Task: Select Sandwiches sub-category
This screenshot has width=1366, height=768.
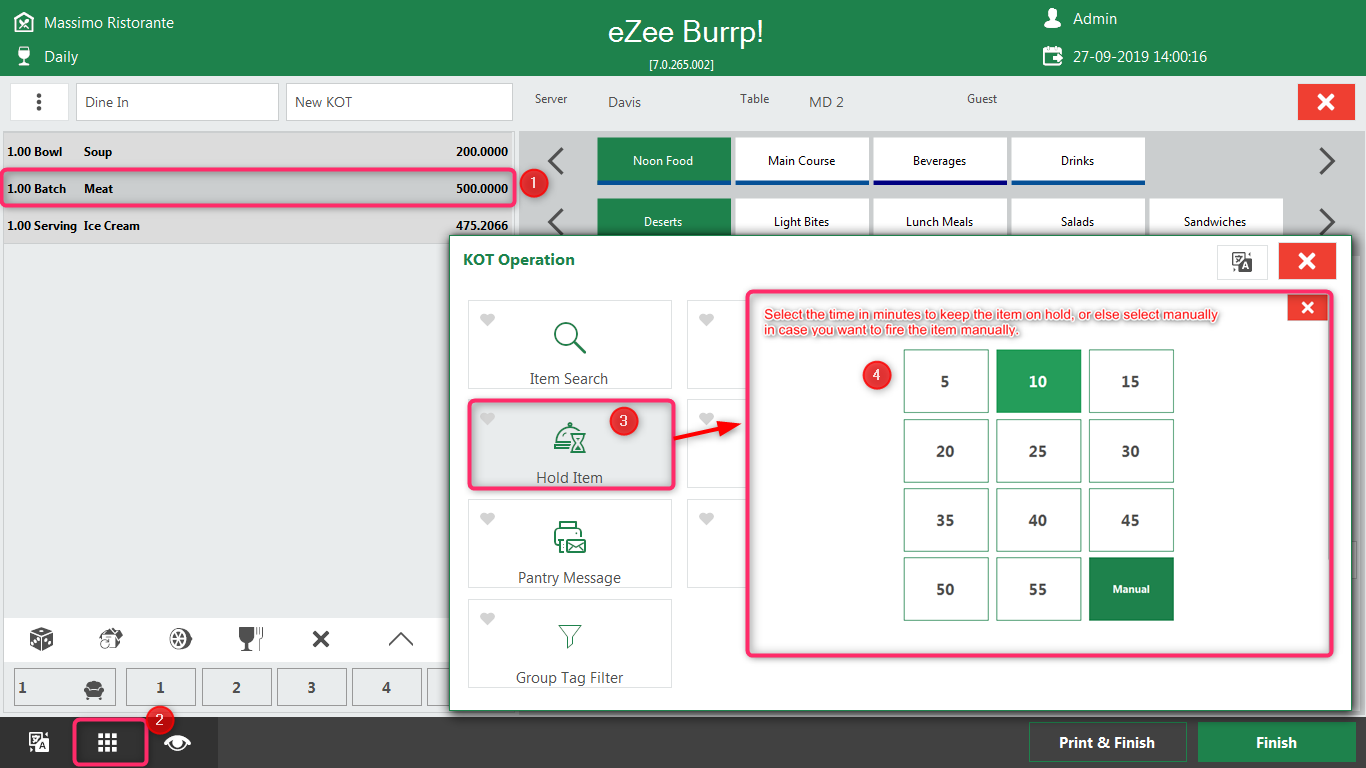Action: click(x=1216, y=218)
